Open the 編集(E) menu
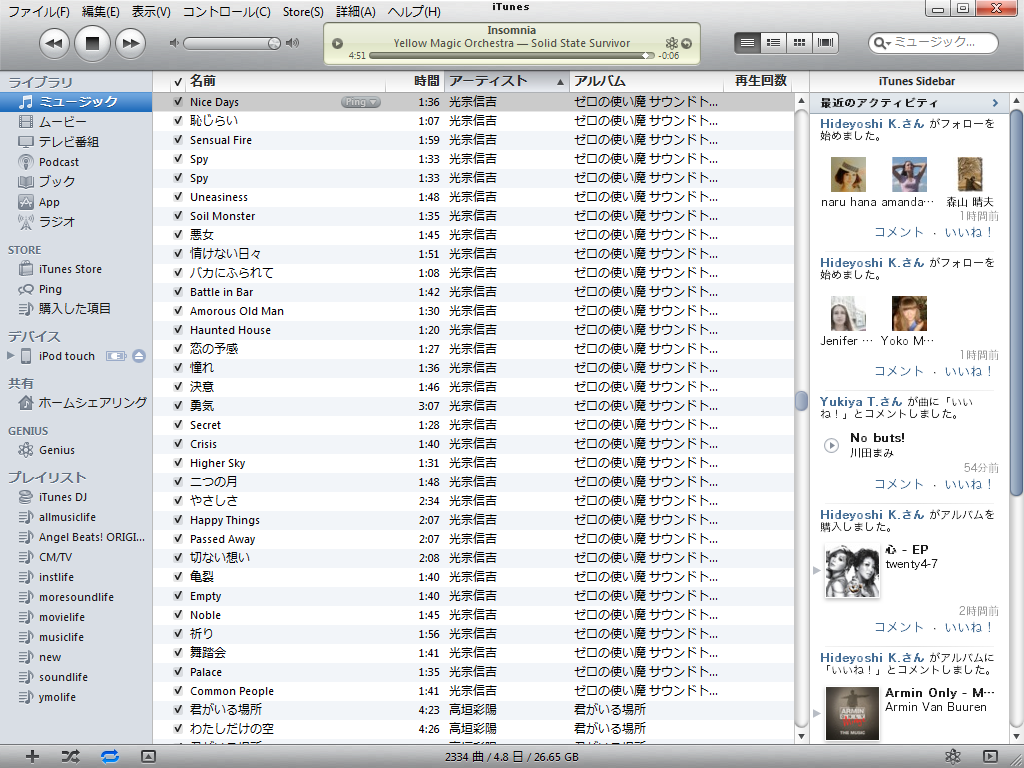 (101, 12)
